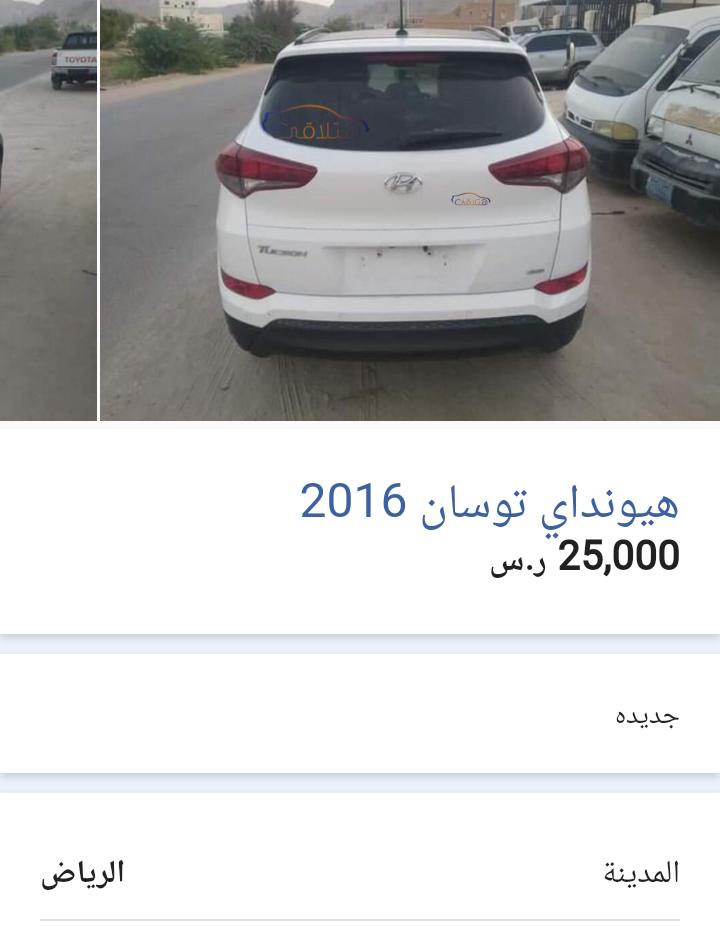
Task: Click the left rear bumper reflector
Action: point(247,288)
